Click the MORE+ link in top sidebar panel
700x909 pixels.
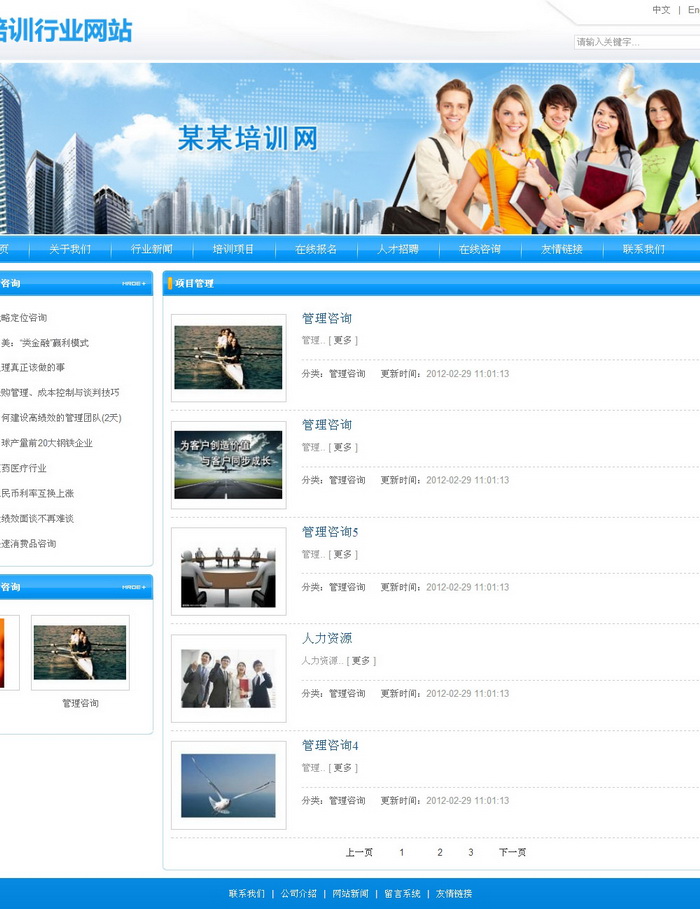(134, 283)
